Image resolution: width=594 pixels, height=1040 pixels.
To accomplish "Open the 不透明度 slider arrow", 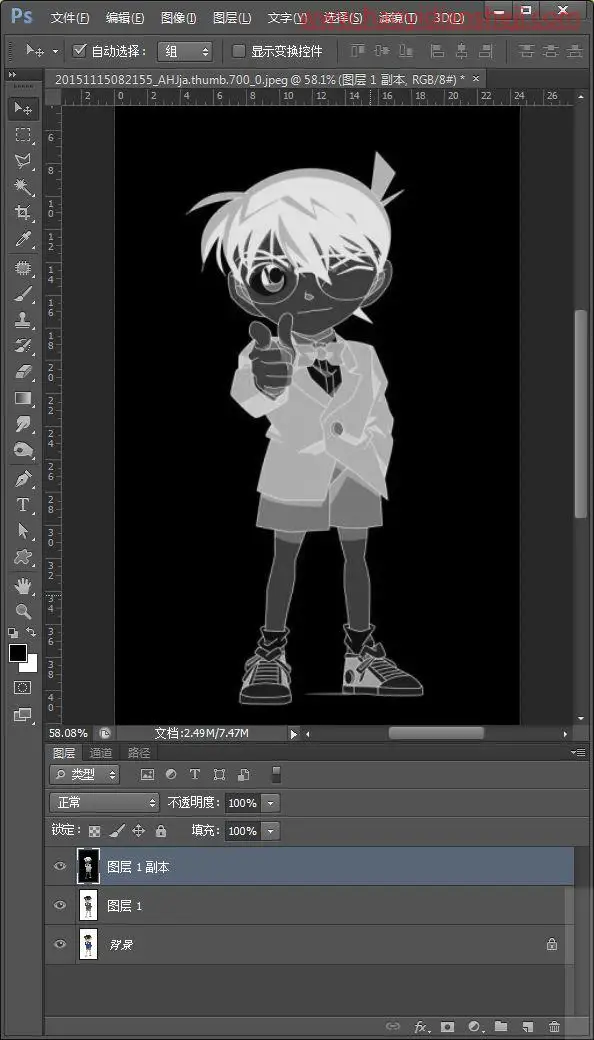I will point(270,803).
